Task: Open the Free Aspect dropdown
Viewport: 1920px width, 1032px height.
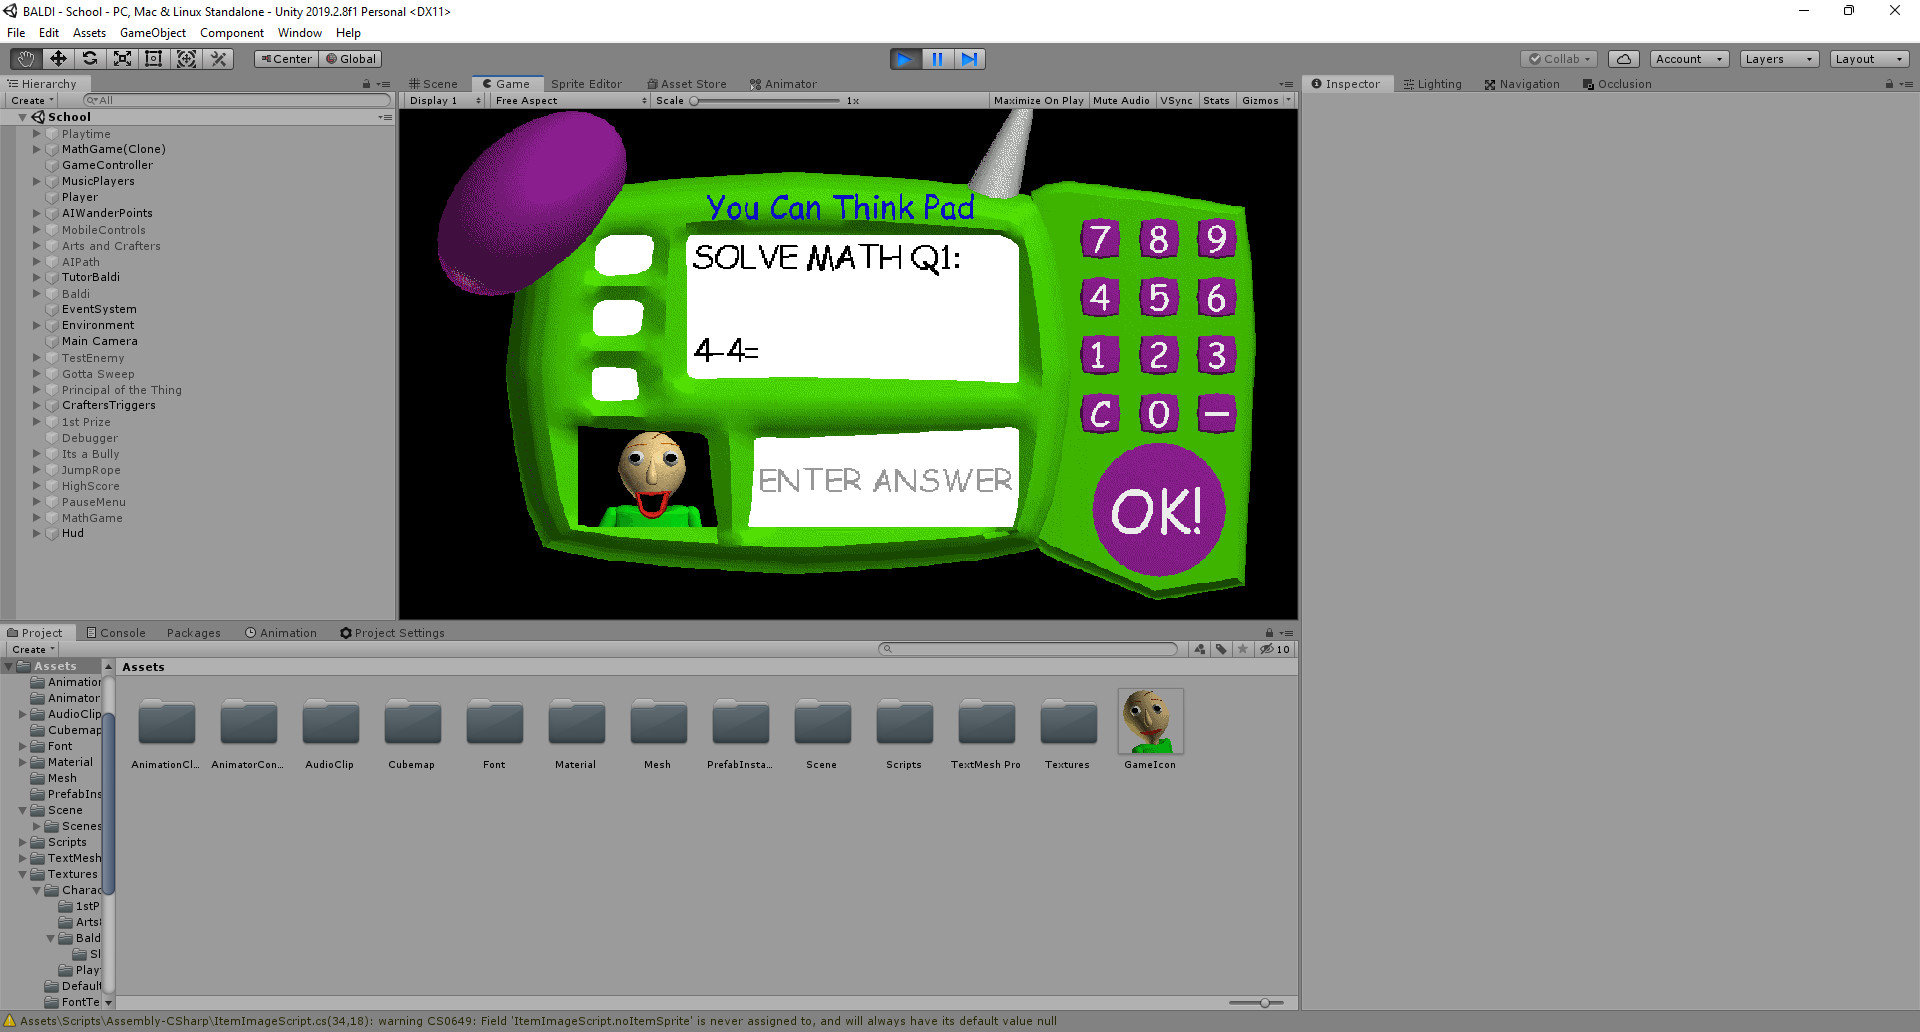Action: 571,100
